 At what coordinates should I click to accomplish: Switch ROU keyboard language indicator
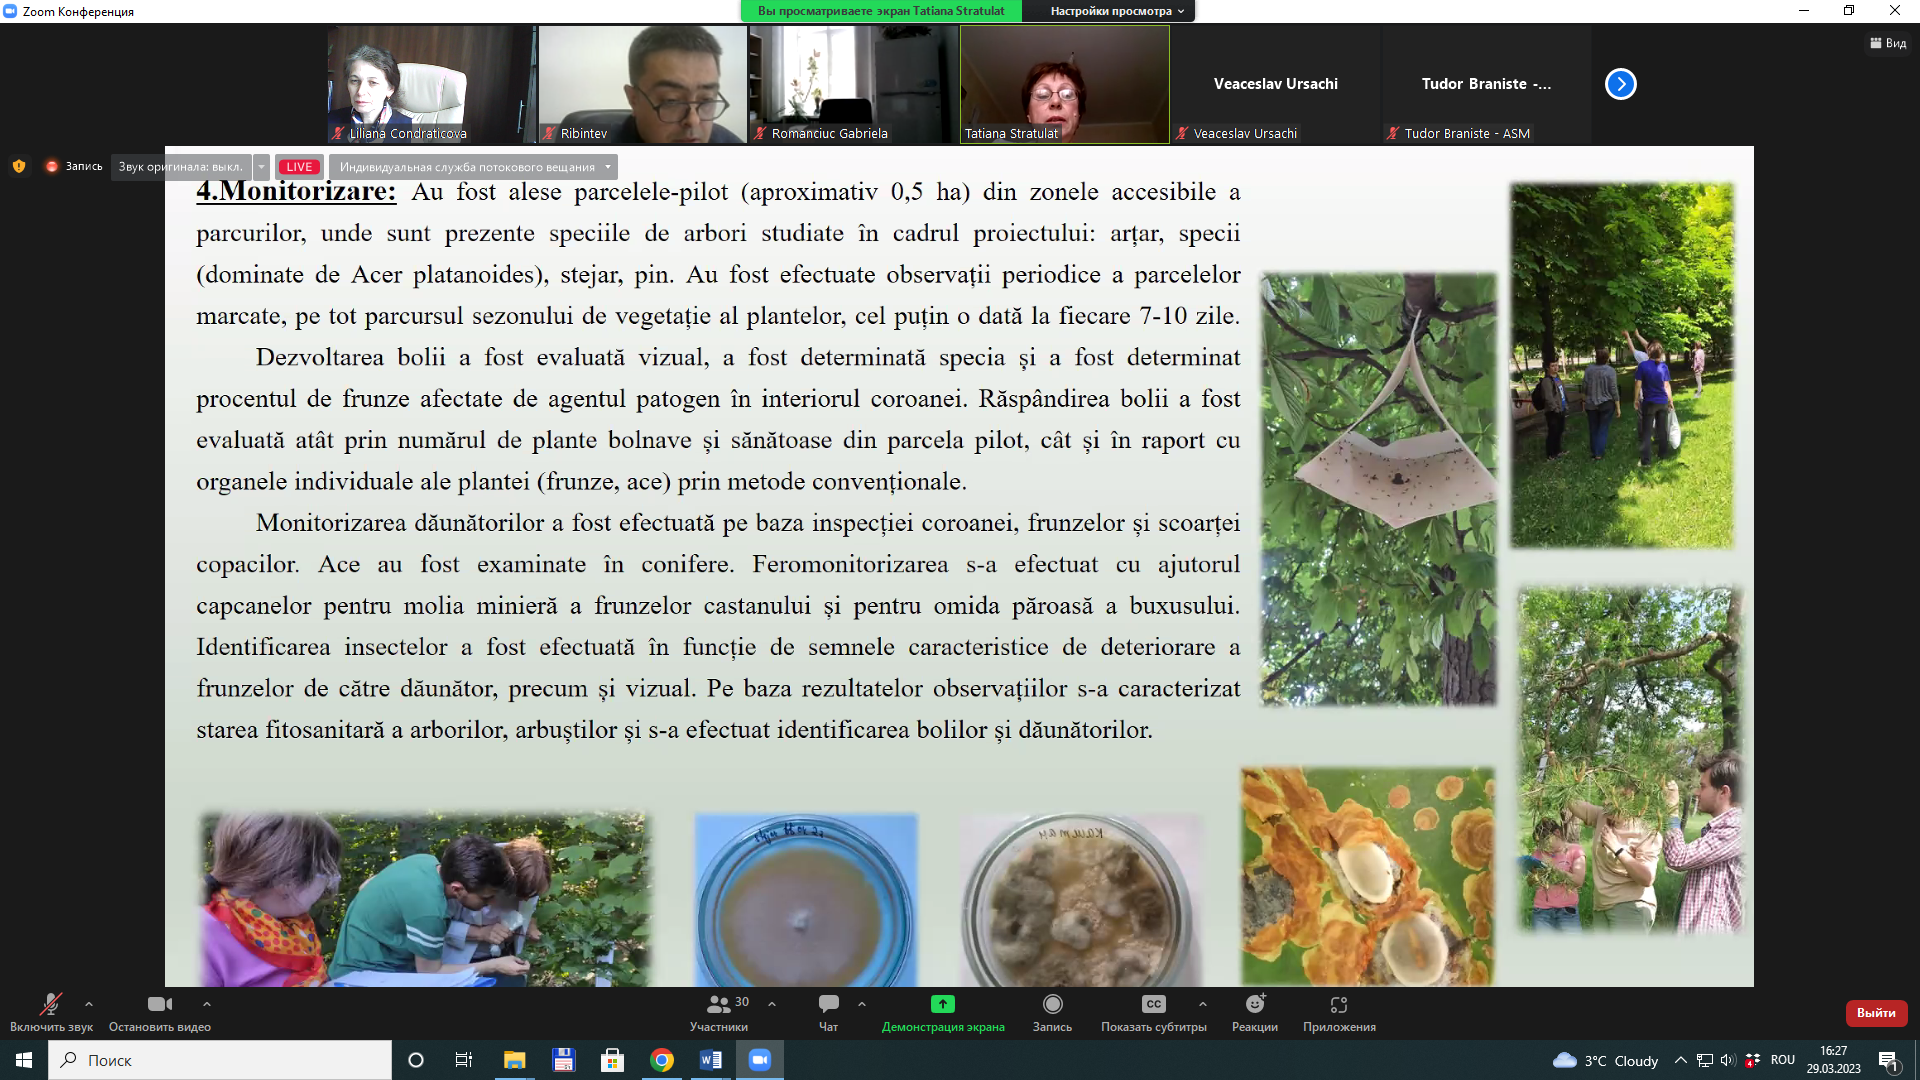(1782, 1060)
